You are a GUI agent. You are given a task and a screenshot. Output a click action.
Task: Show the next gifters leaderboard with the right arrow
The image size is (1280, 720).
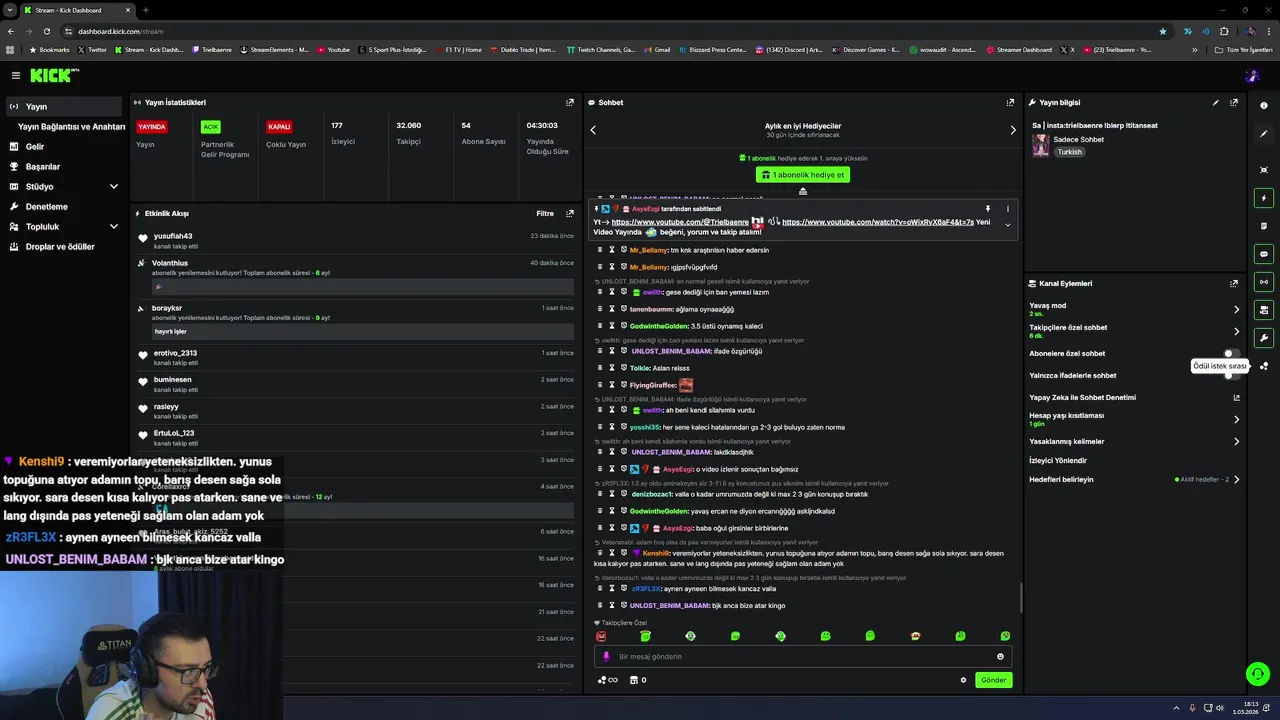tap(1012, 130)
